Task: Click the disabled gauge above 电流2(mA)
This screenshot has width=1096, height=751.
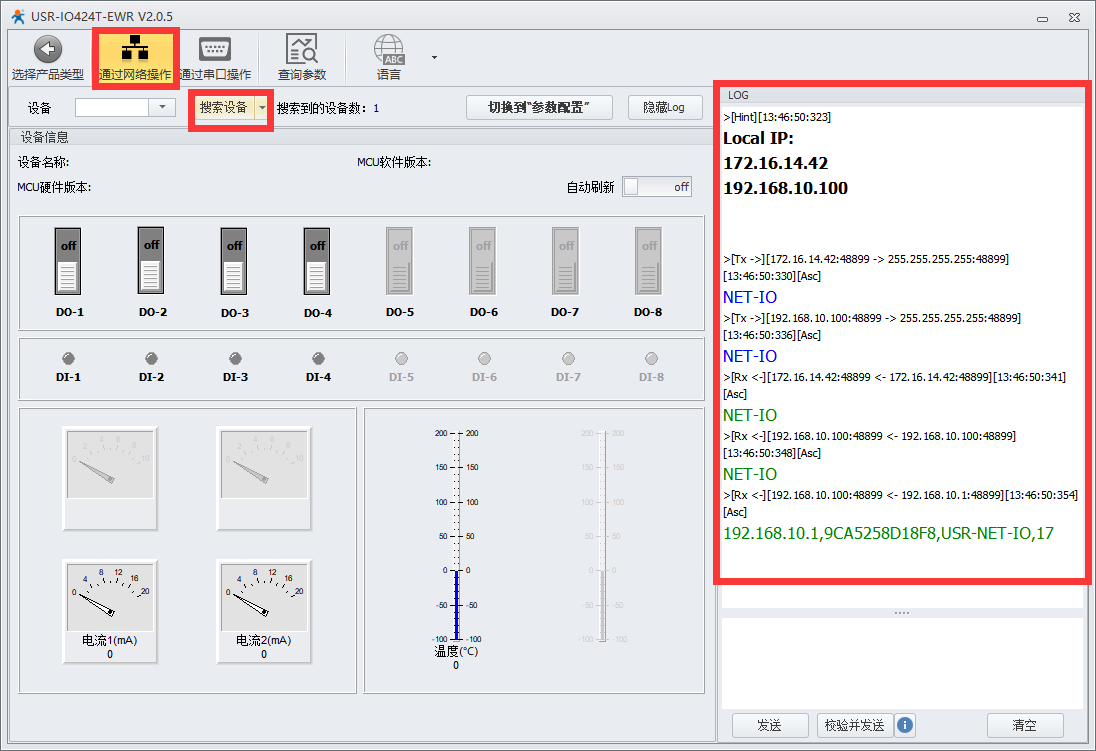Action: [264, 478]
